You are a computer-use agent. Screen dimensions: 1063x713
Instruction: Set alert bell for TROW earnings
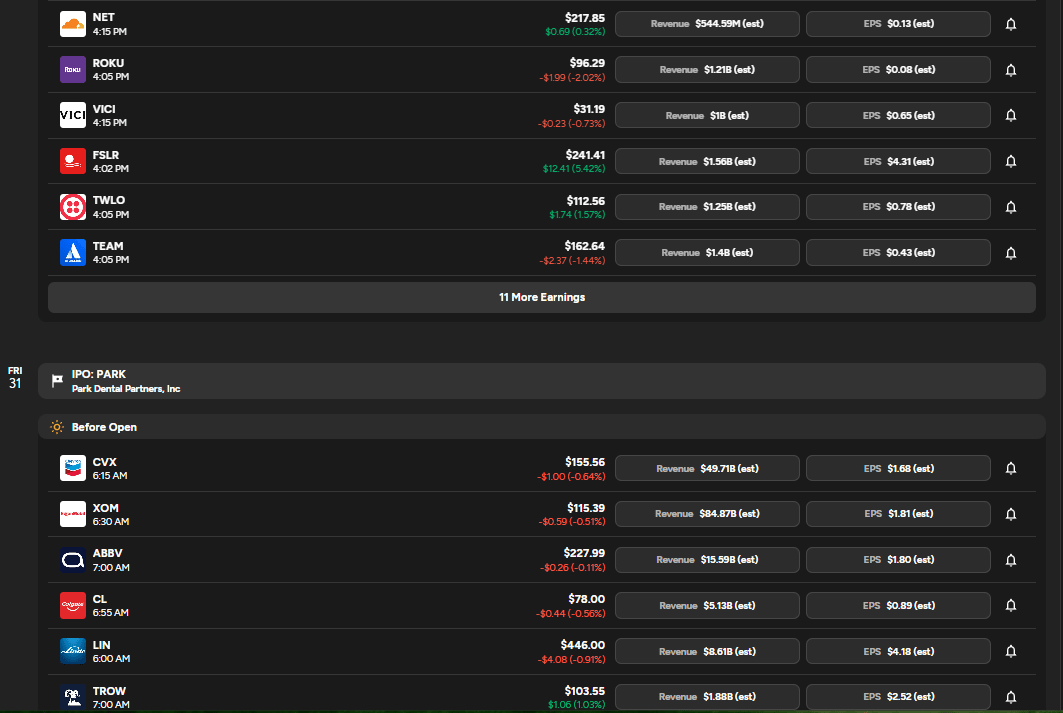click(1011, 697)
